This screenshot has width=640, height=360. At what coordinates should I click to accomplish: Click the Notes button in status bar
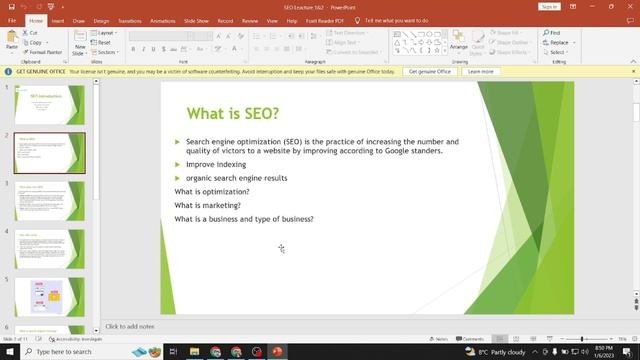pos(439,339)
